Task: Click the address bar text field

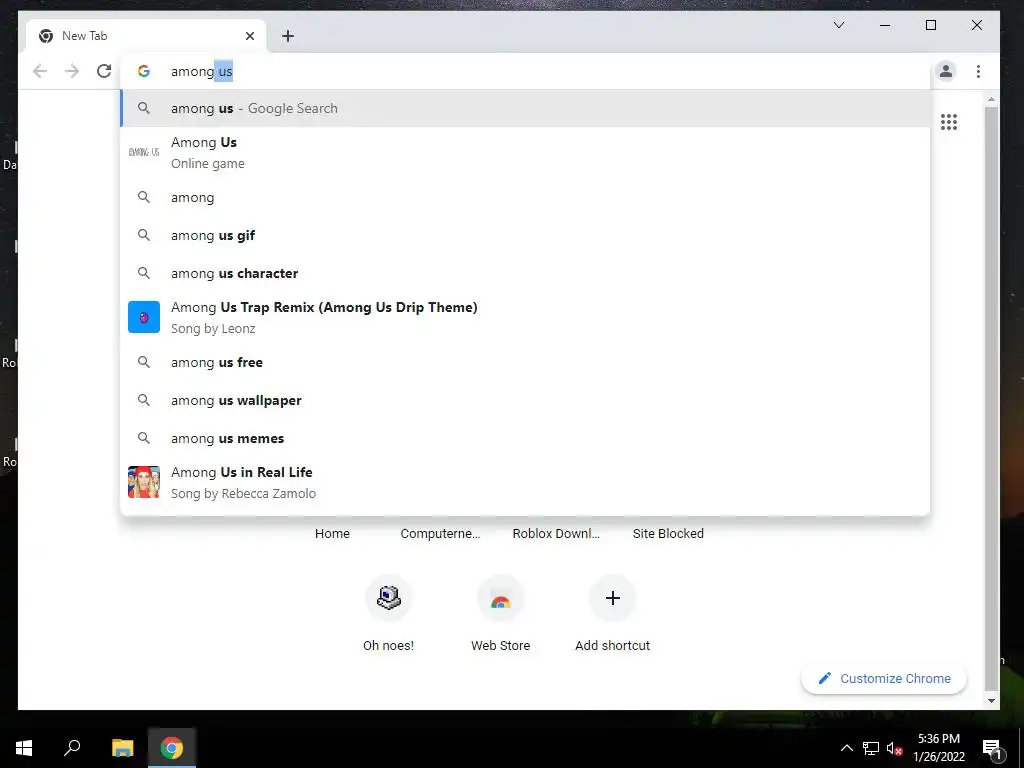Action: click(x=525, y=71)
